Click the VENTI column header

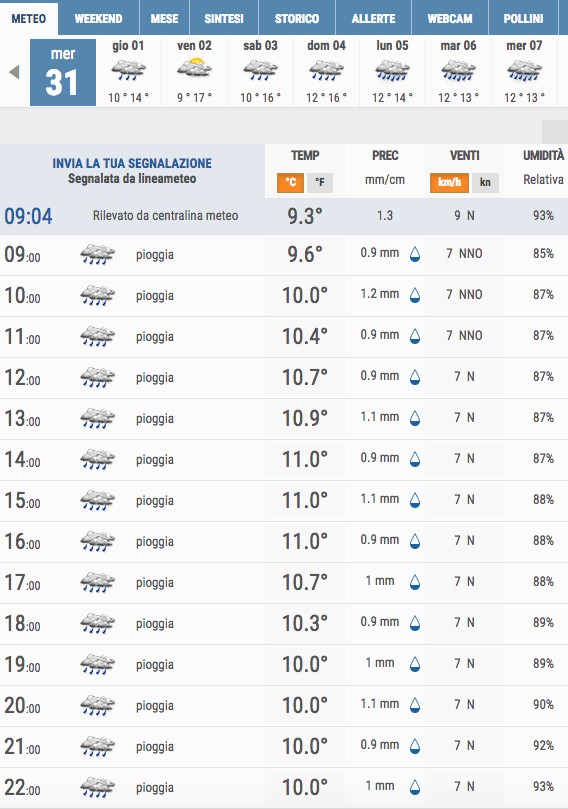[464, 155]
